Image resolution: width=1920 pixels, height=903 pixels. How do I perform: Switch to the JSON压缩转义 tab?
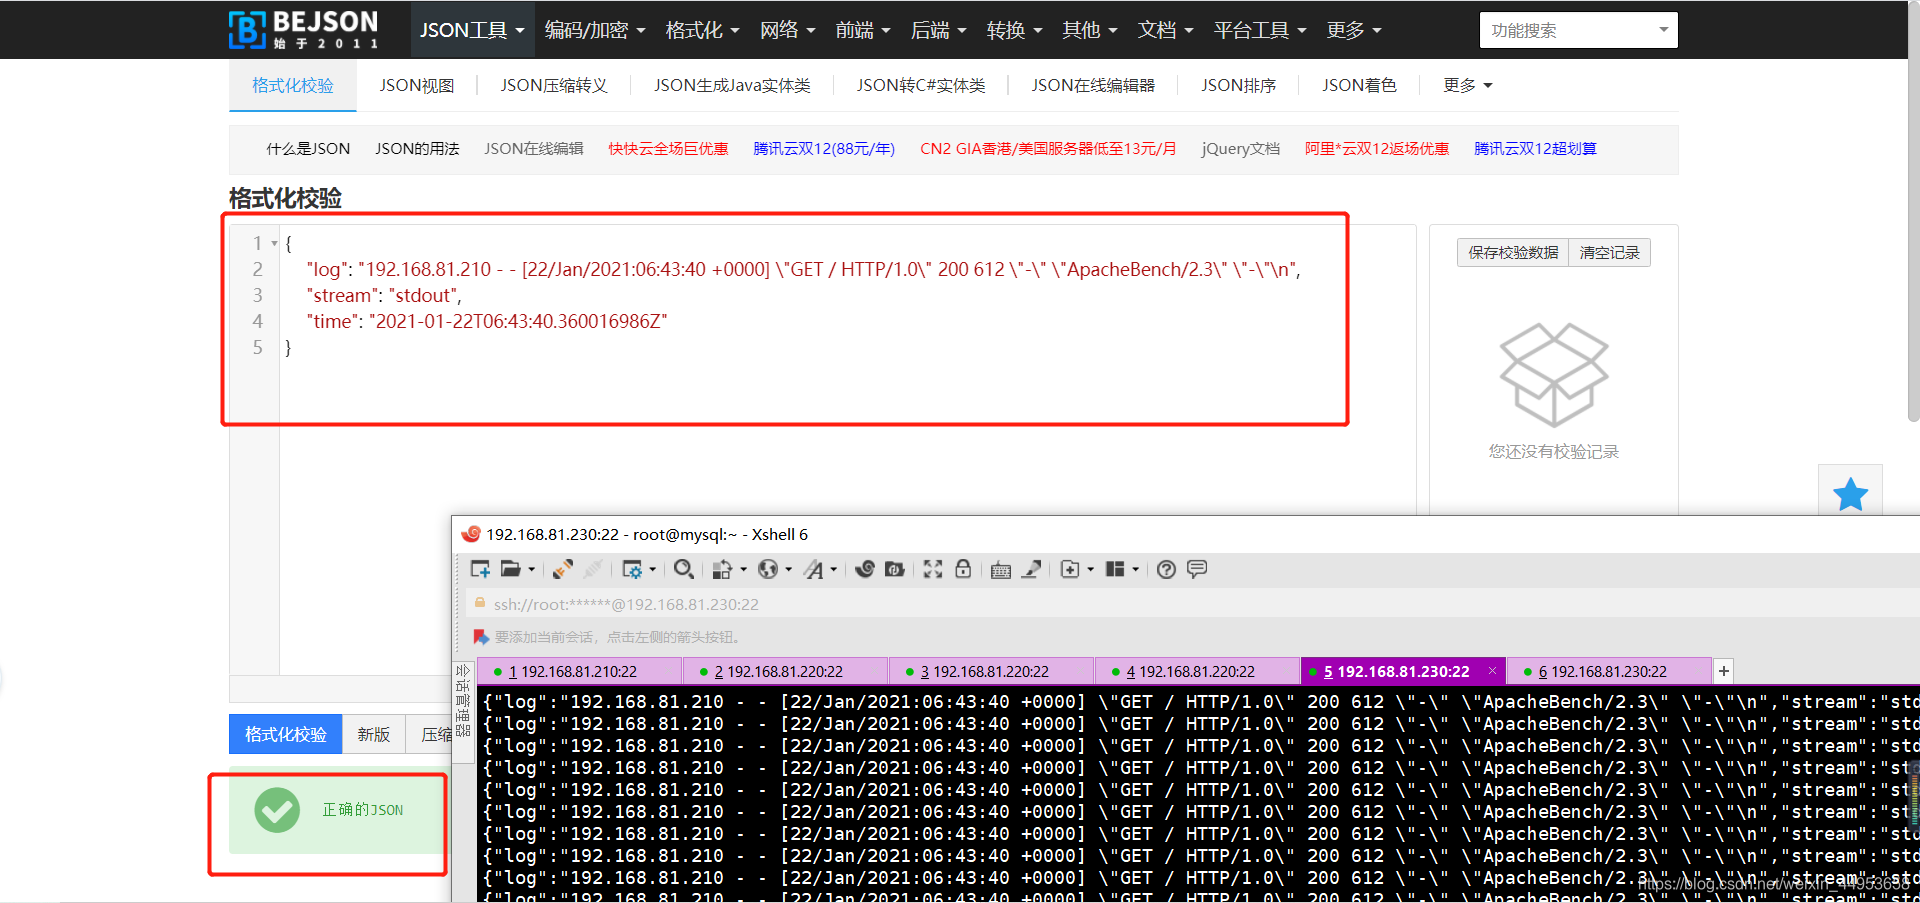pos(554,85)
